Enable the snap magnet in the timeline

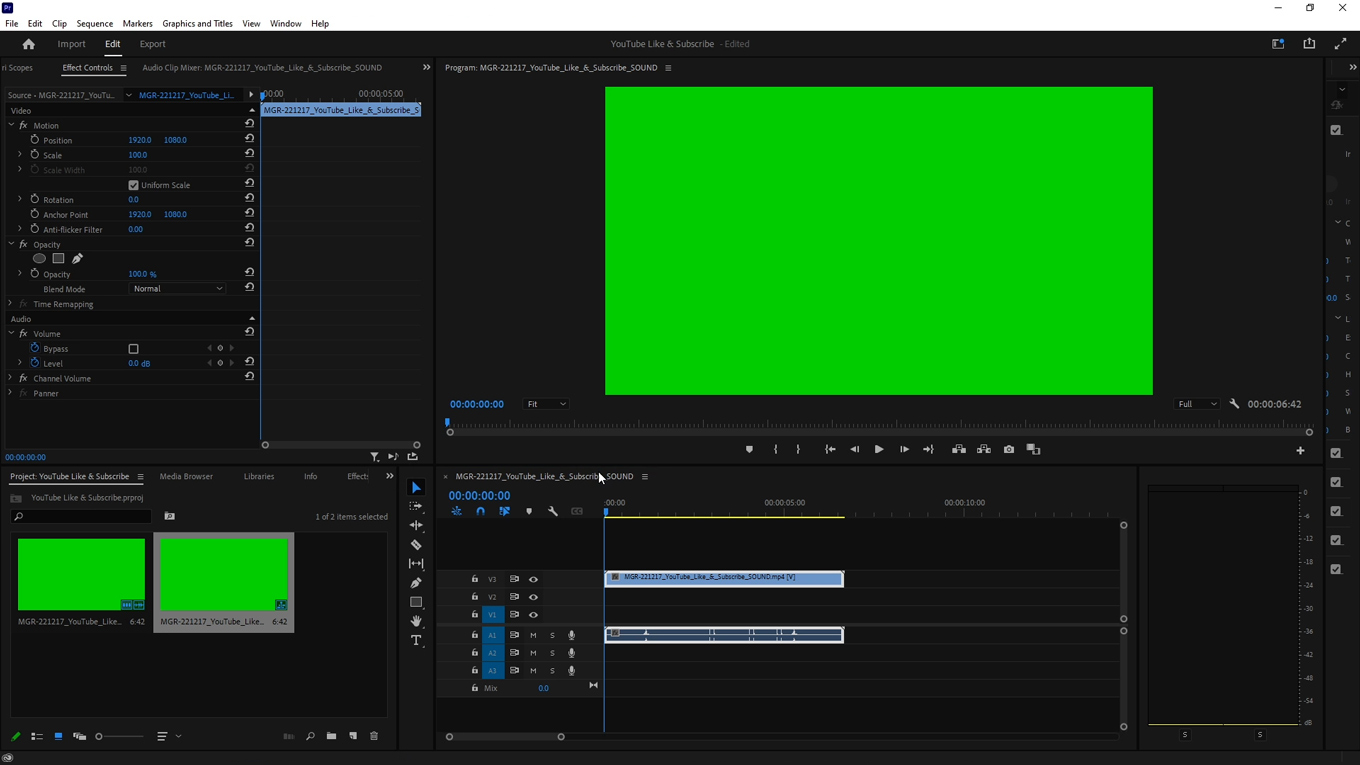[480, 511]
